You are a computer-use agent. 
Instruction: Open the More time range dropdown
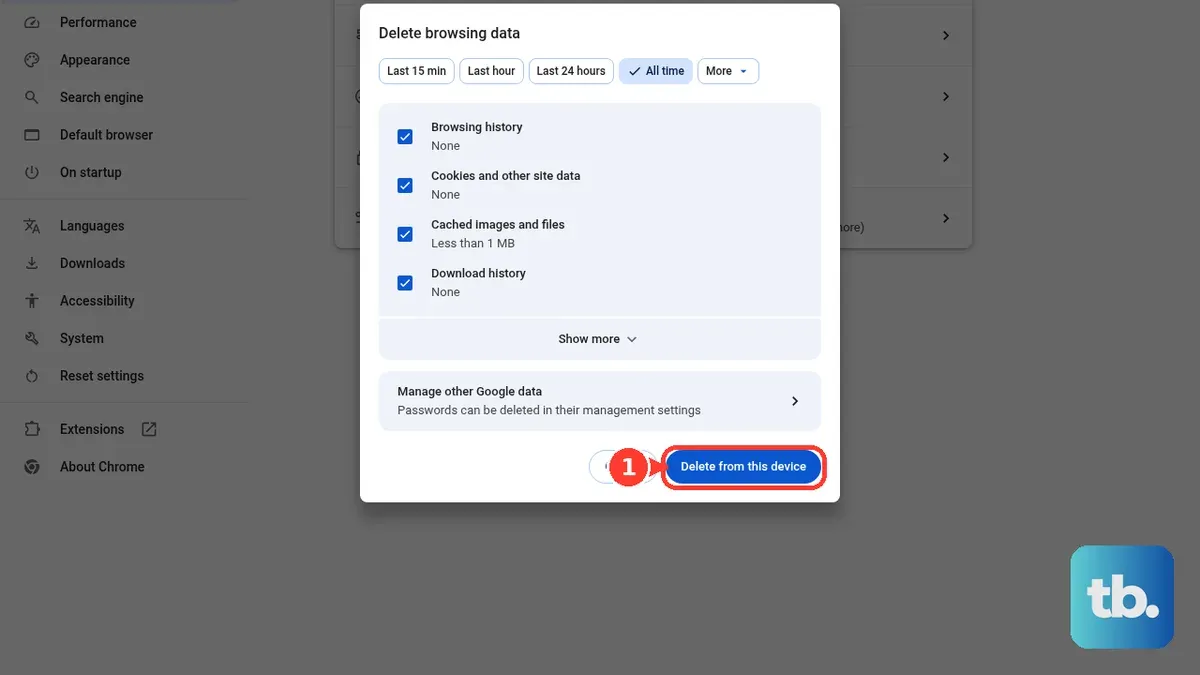(x=728, y=71)
